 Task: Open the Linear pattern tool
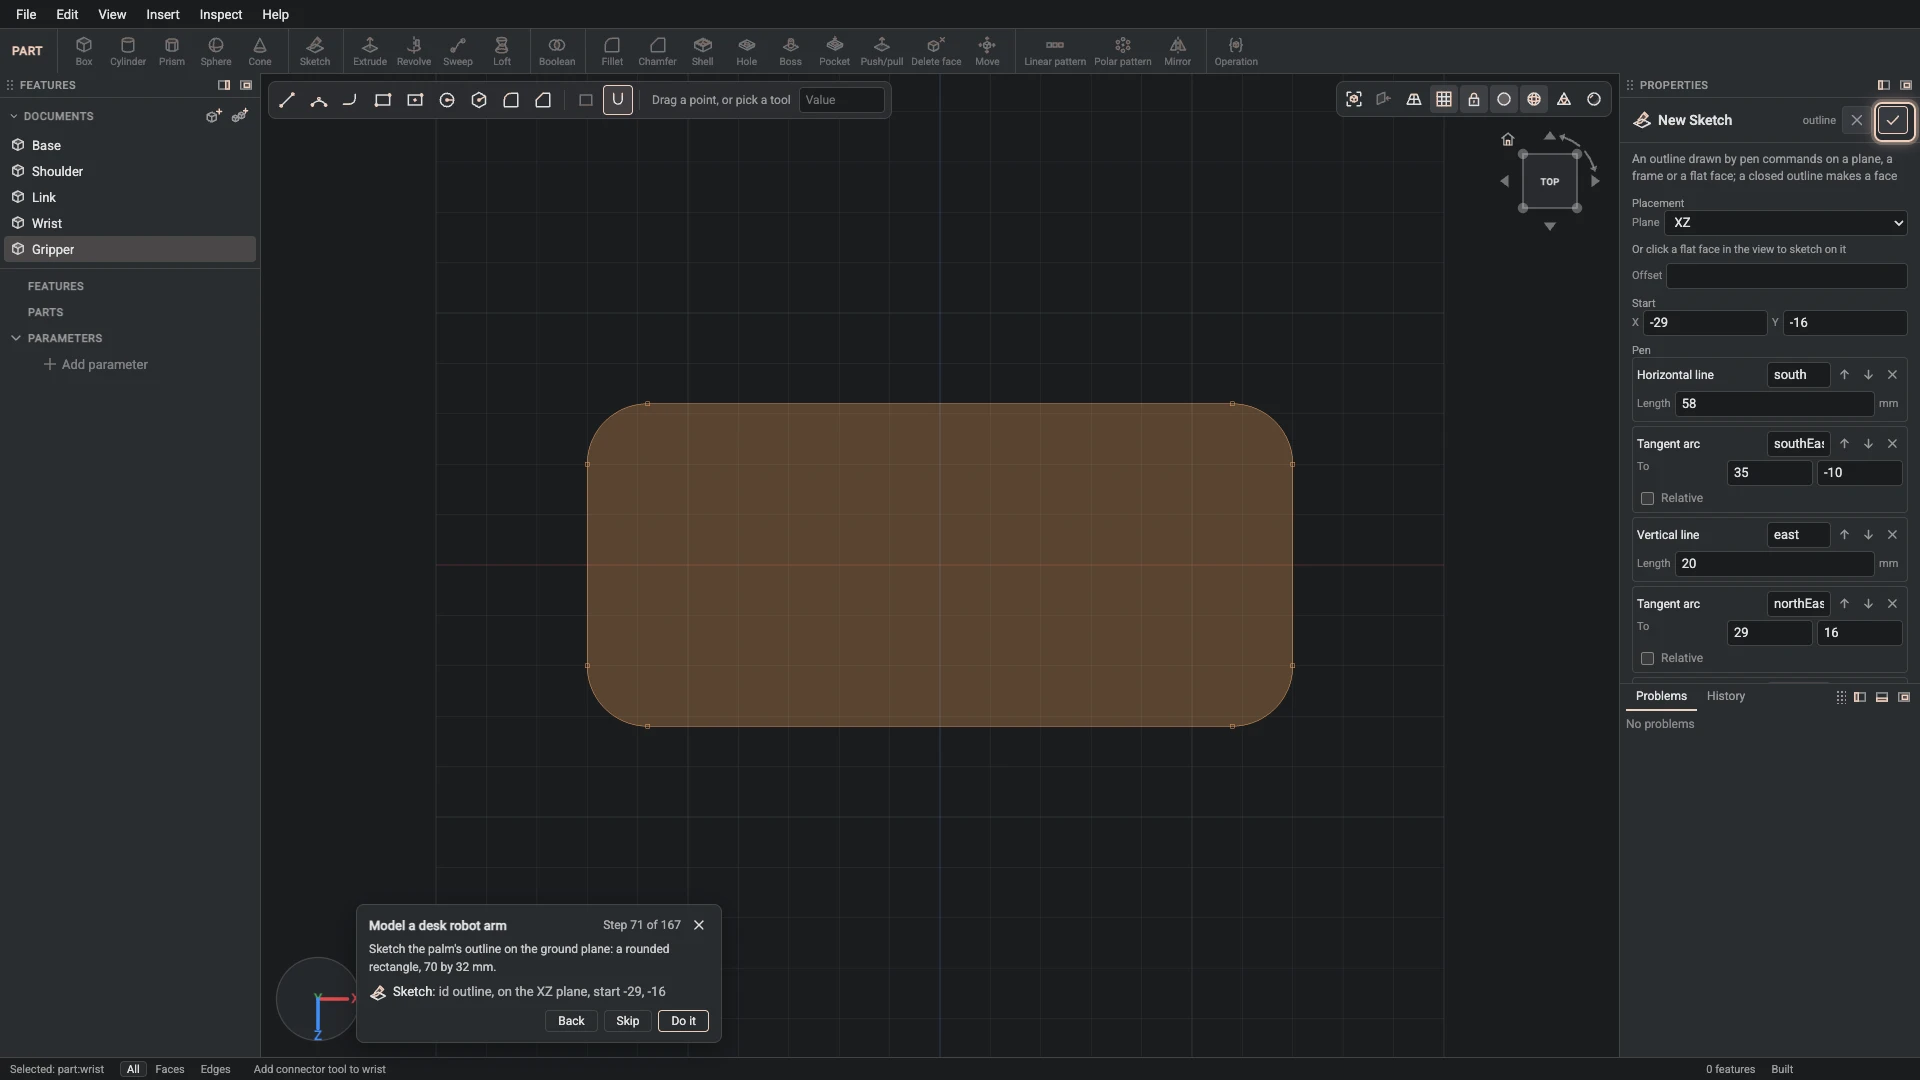(1055, 51)
